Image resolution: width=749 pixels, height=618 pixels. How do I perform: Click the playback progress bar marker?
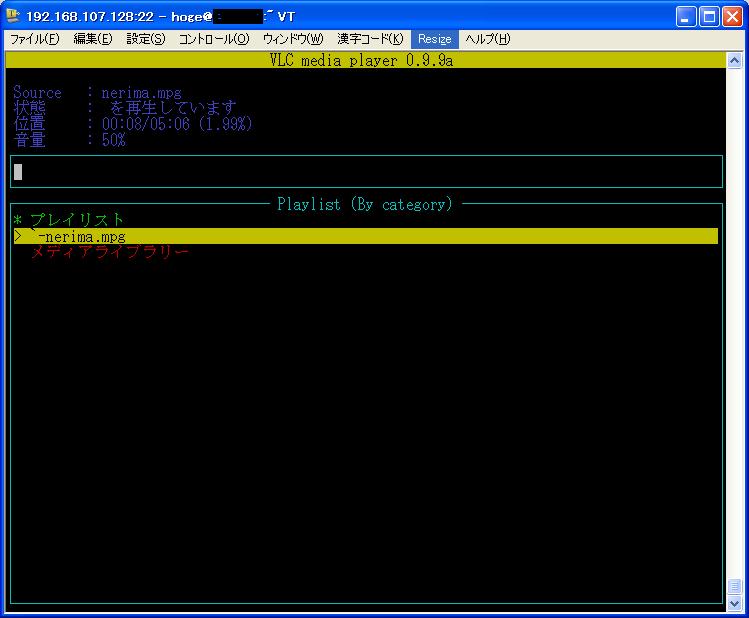[18, 172]
